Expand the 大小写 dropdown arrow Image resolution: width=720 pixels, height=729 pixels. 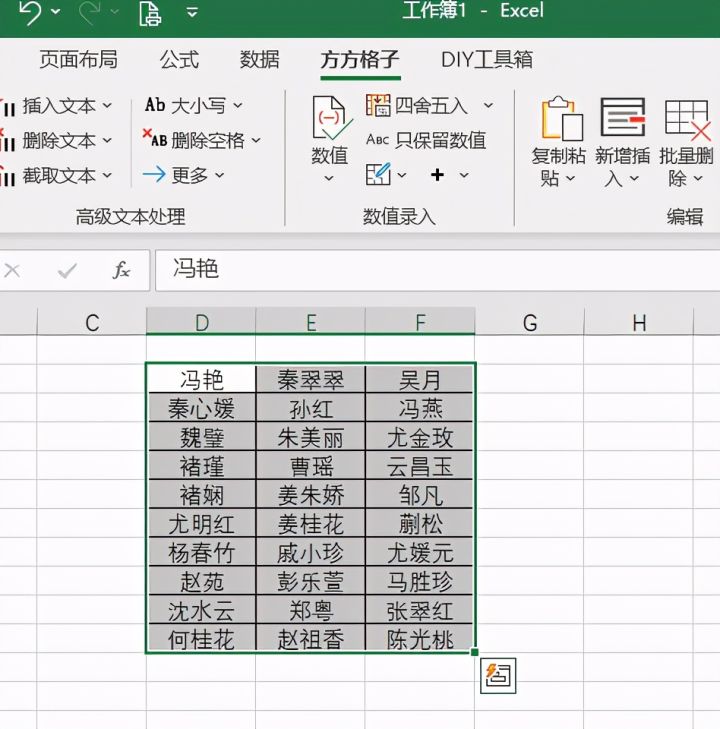click(238, 106)
